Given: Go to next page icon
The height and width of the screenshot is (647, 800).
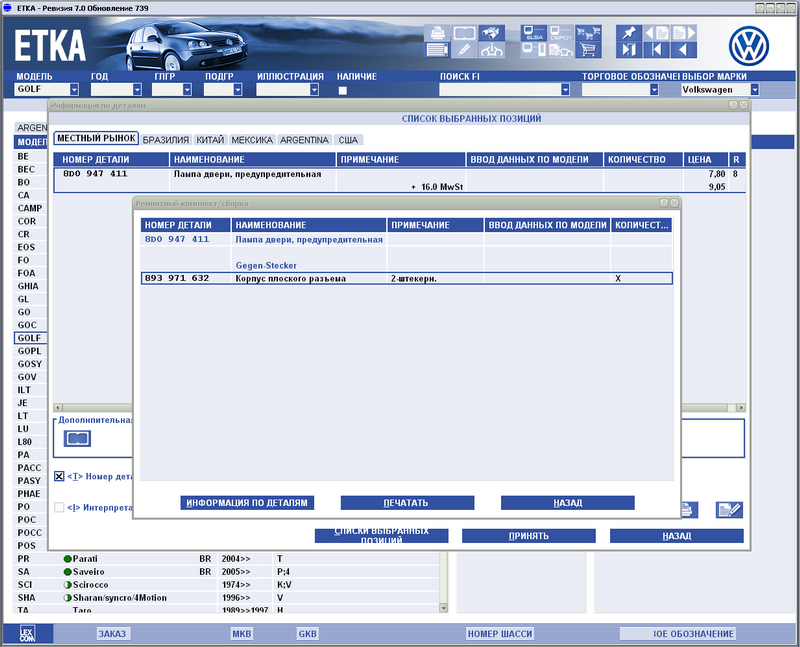Looking at the screenshot, I should [684, 33].
